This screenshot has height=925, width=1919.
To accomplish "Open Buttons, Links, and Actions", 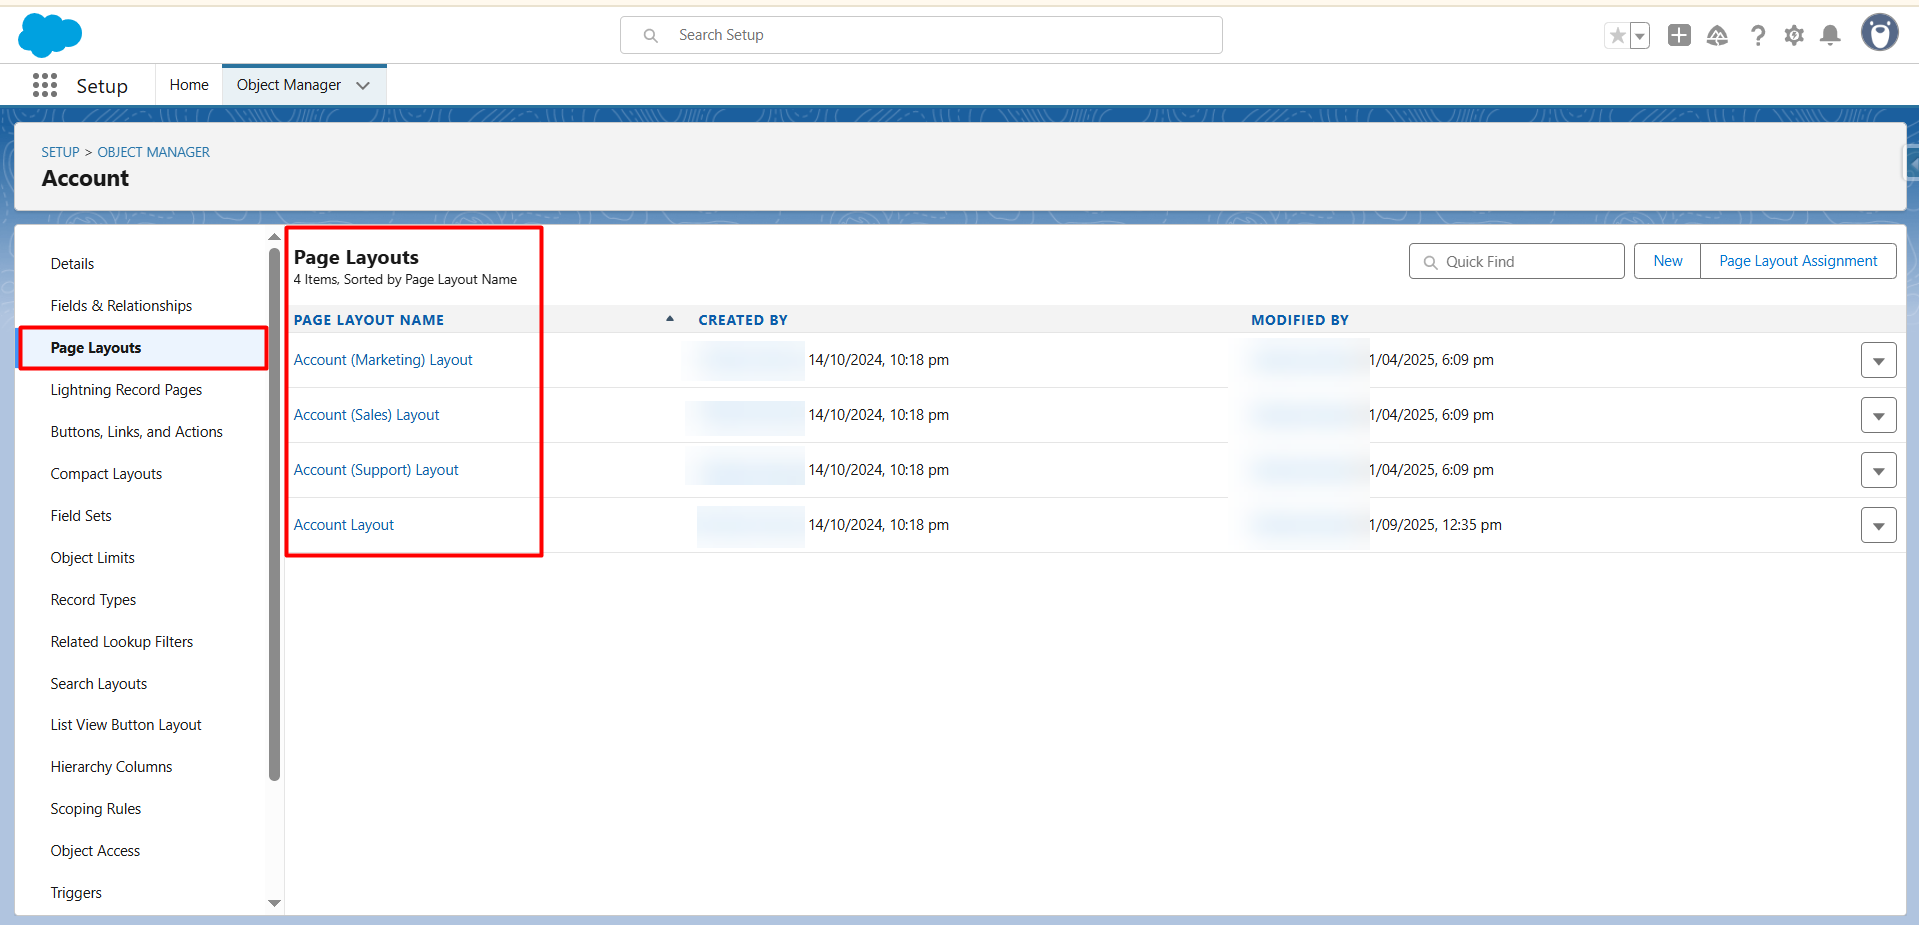I will tap(137, 432).
